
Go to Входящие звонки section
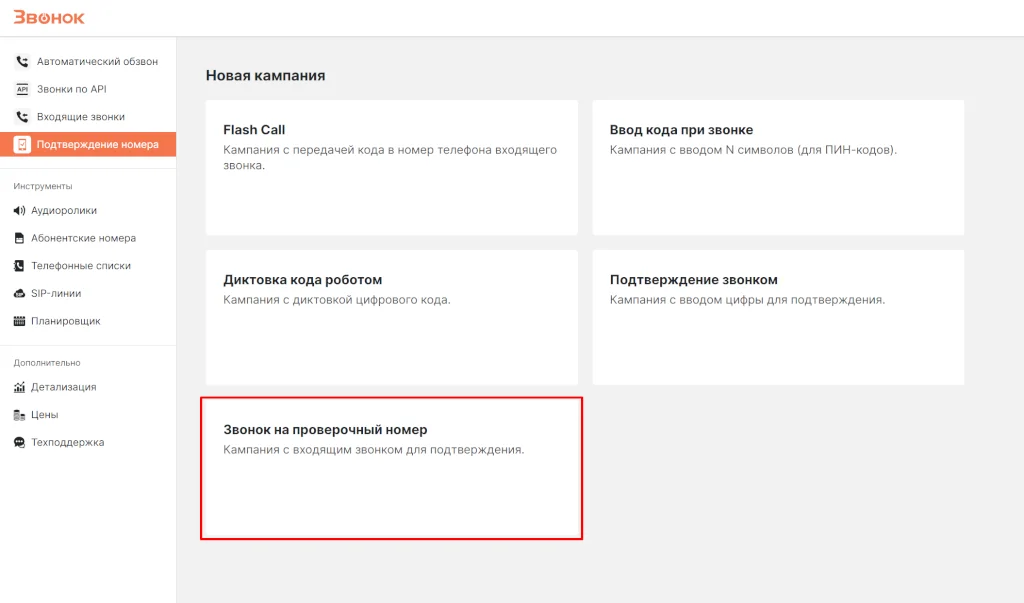pos(80,117)
